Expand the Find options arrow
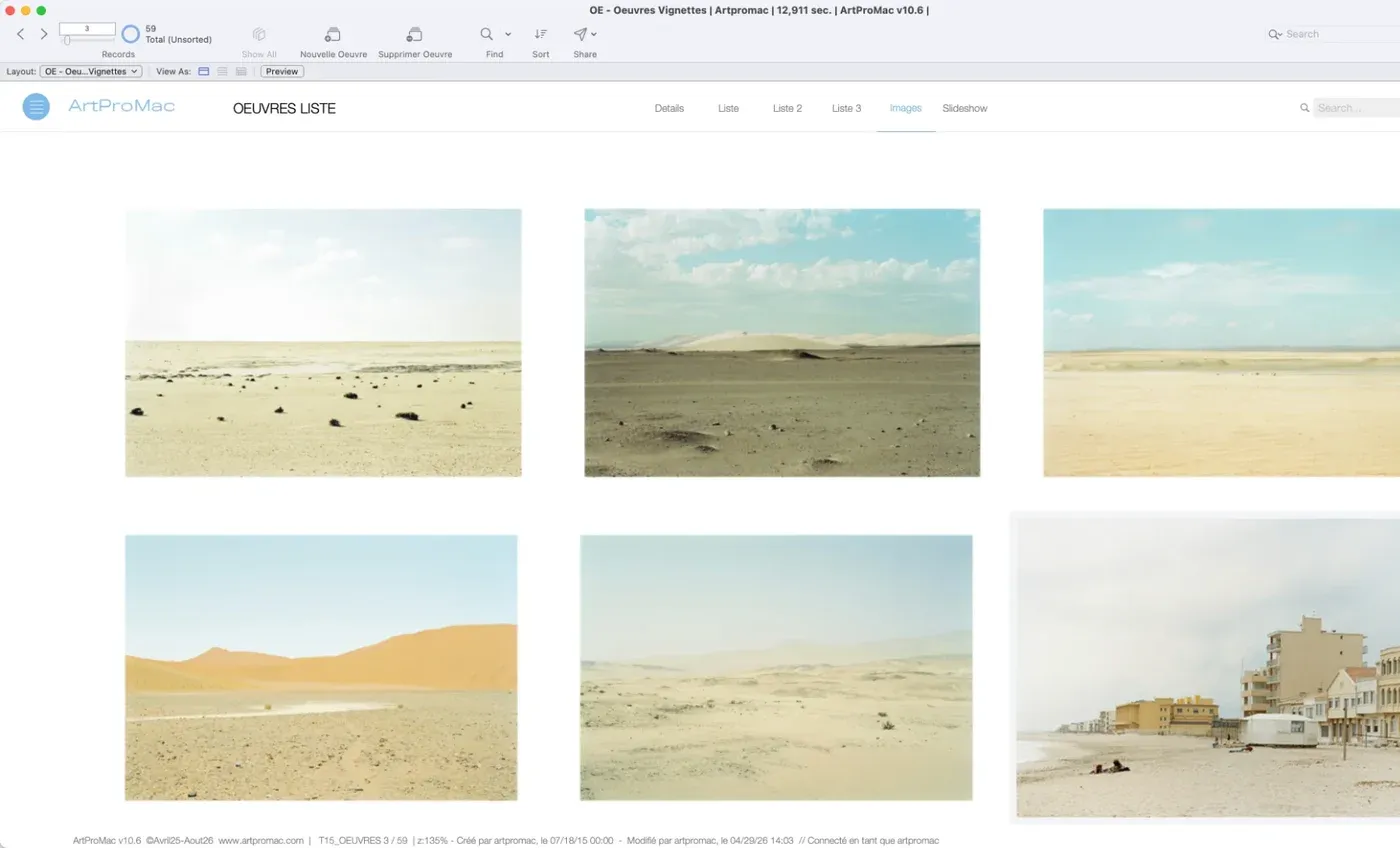The image size is (1400, 848). [508, 34]
